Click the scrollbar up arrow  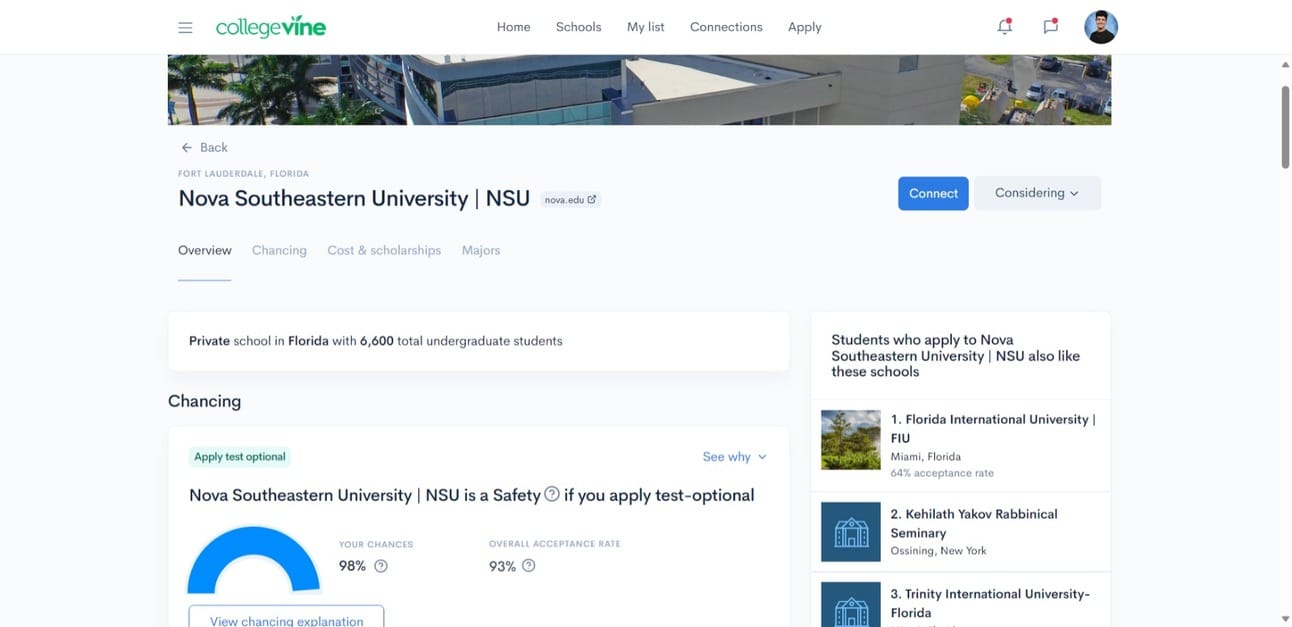point(1285,64)
